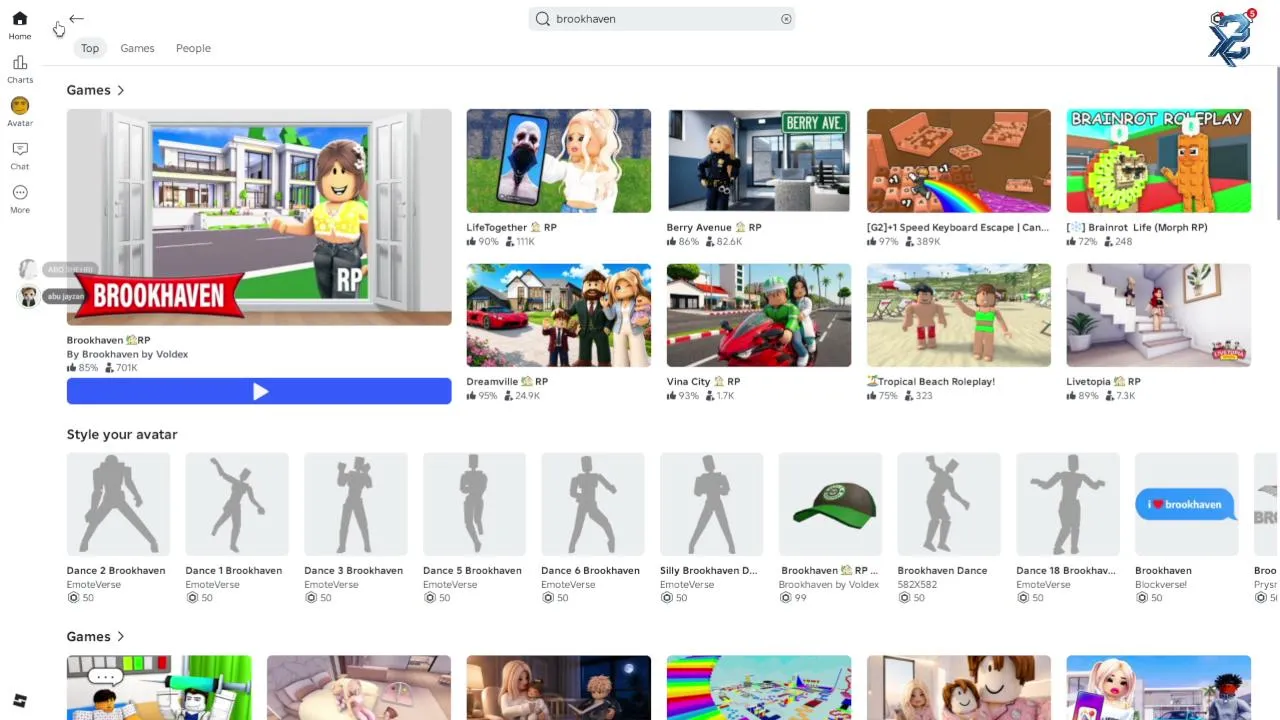Select the Dance 2 Brookhaven emote
Screen dimensions: 1280x720
[x=118, y=504]
